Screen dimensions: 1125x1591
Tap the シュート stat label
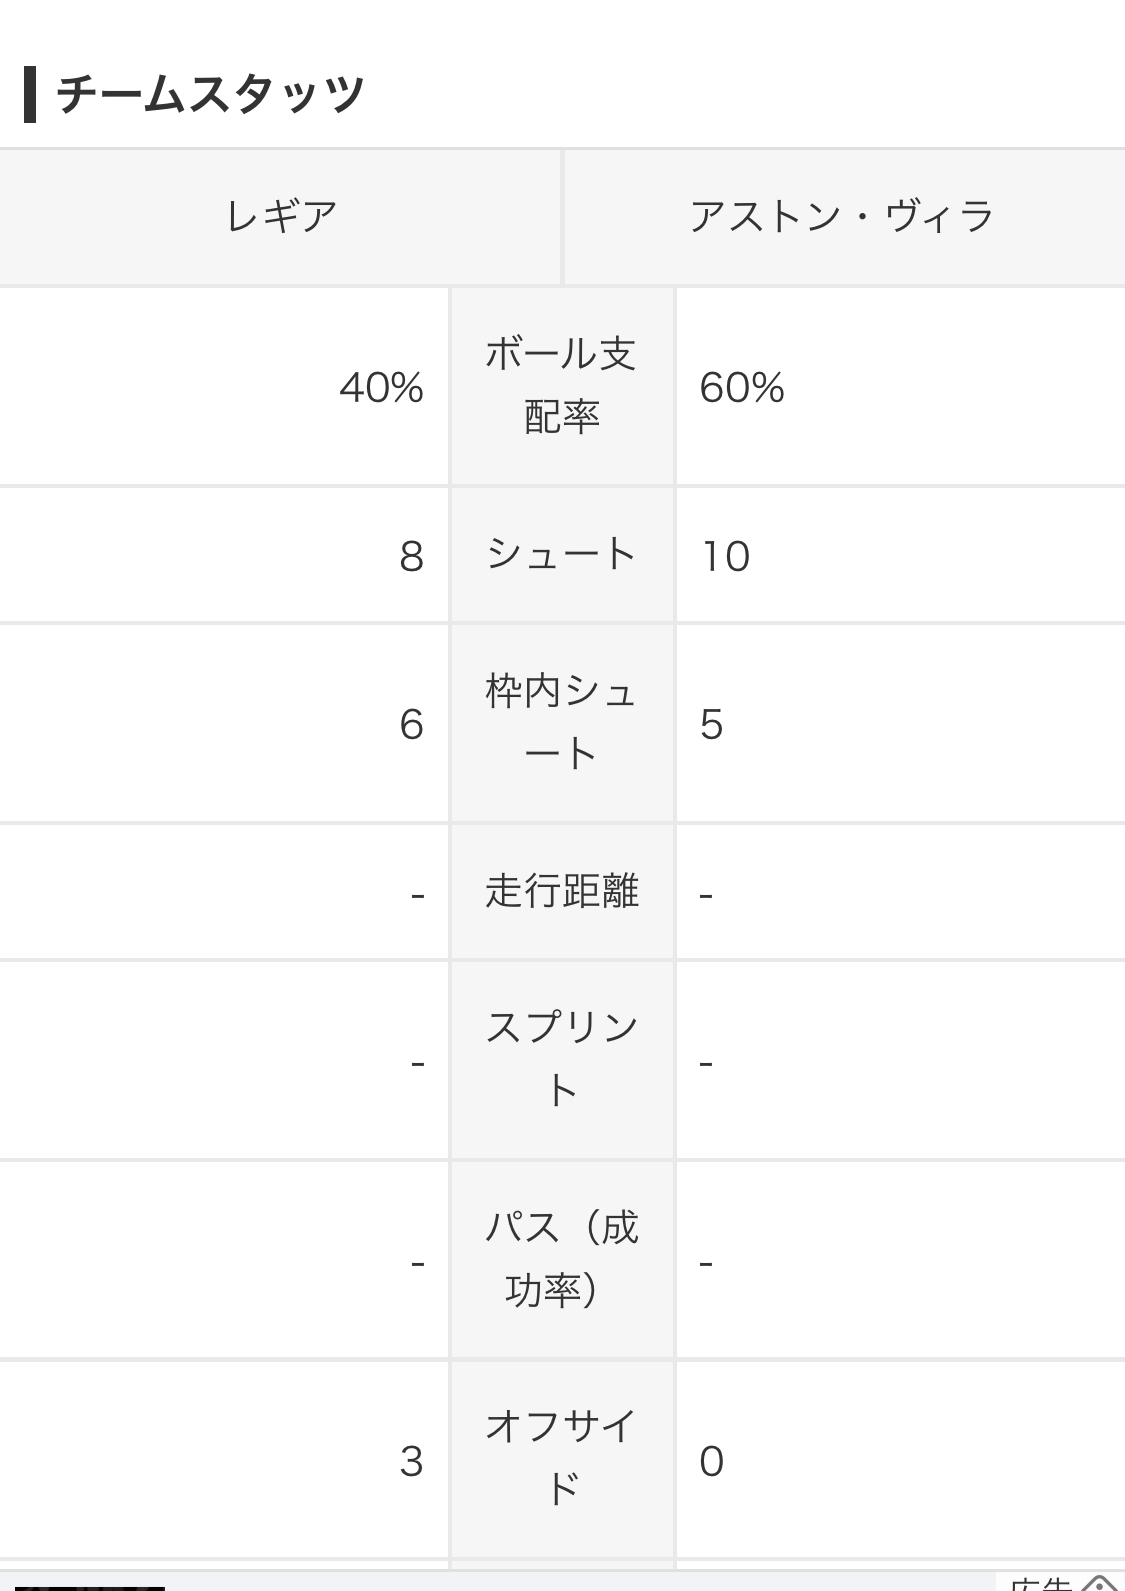pos(561,554)
